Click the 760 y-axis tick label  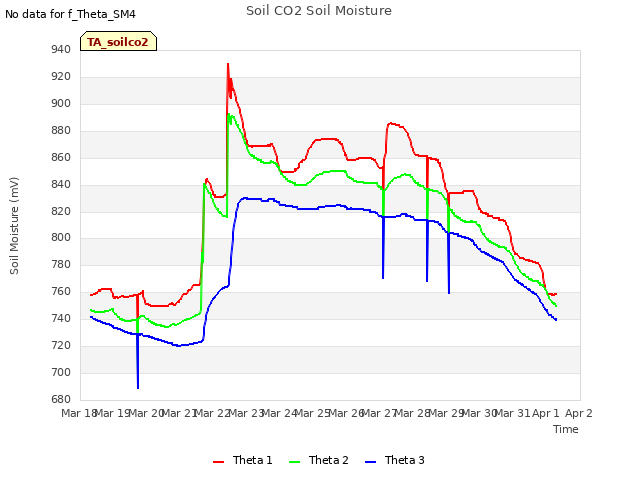pos(61,291)
